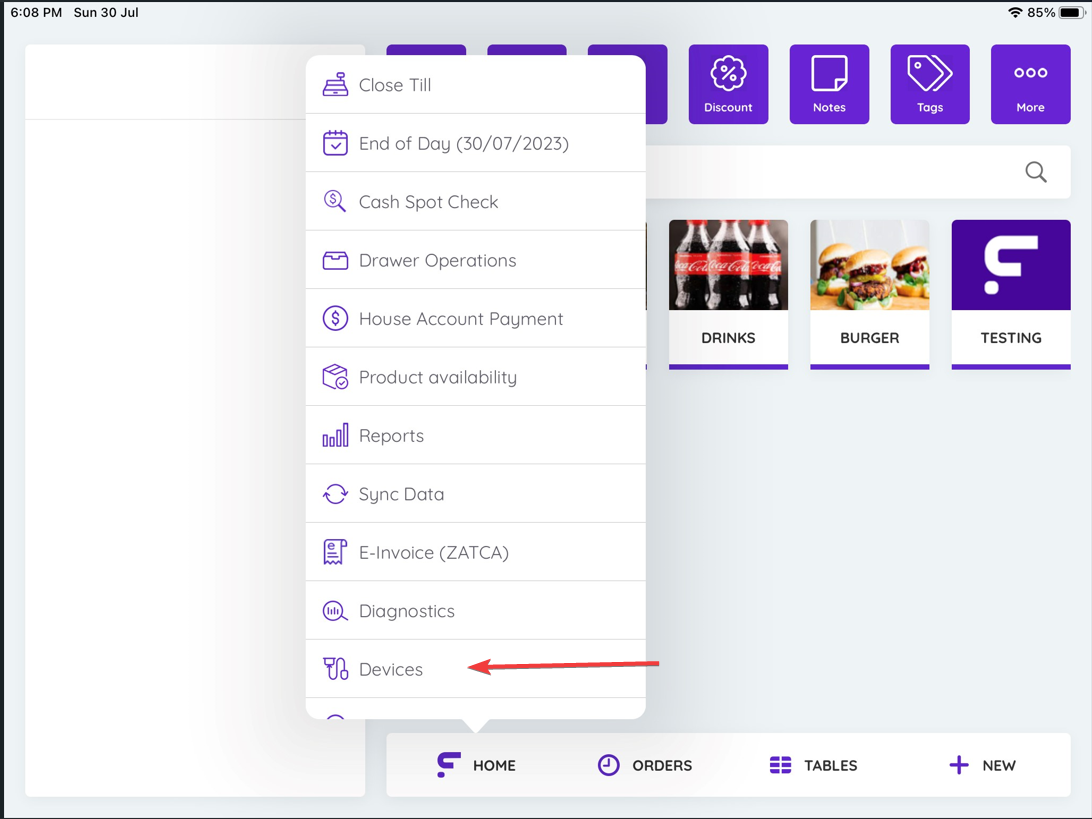Run End of Day (30/07/2023)
Image resolution: width=1092 pixels, height=819 pixels.
[465, 143]
